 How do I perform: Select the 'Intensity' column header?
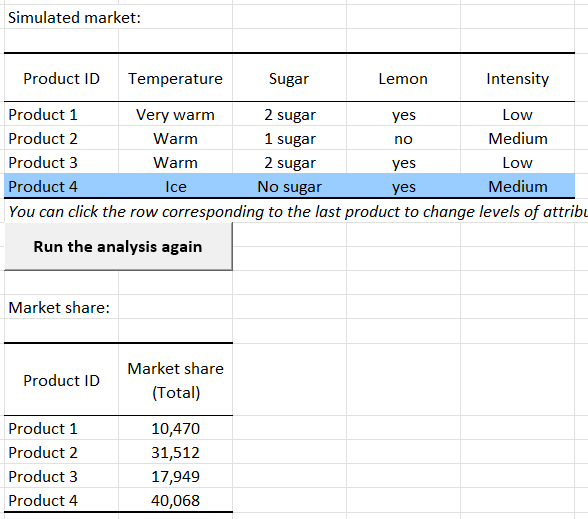click(x=518, y=79)
